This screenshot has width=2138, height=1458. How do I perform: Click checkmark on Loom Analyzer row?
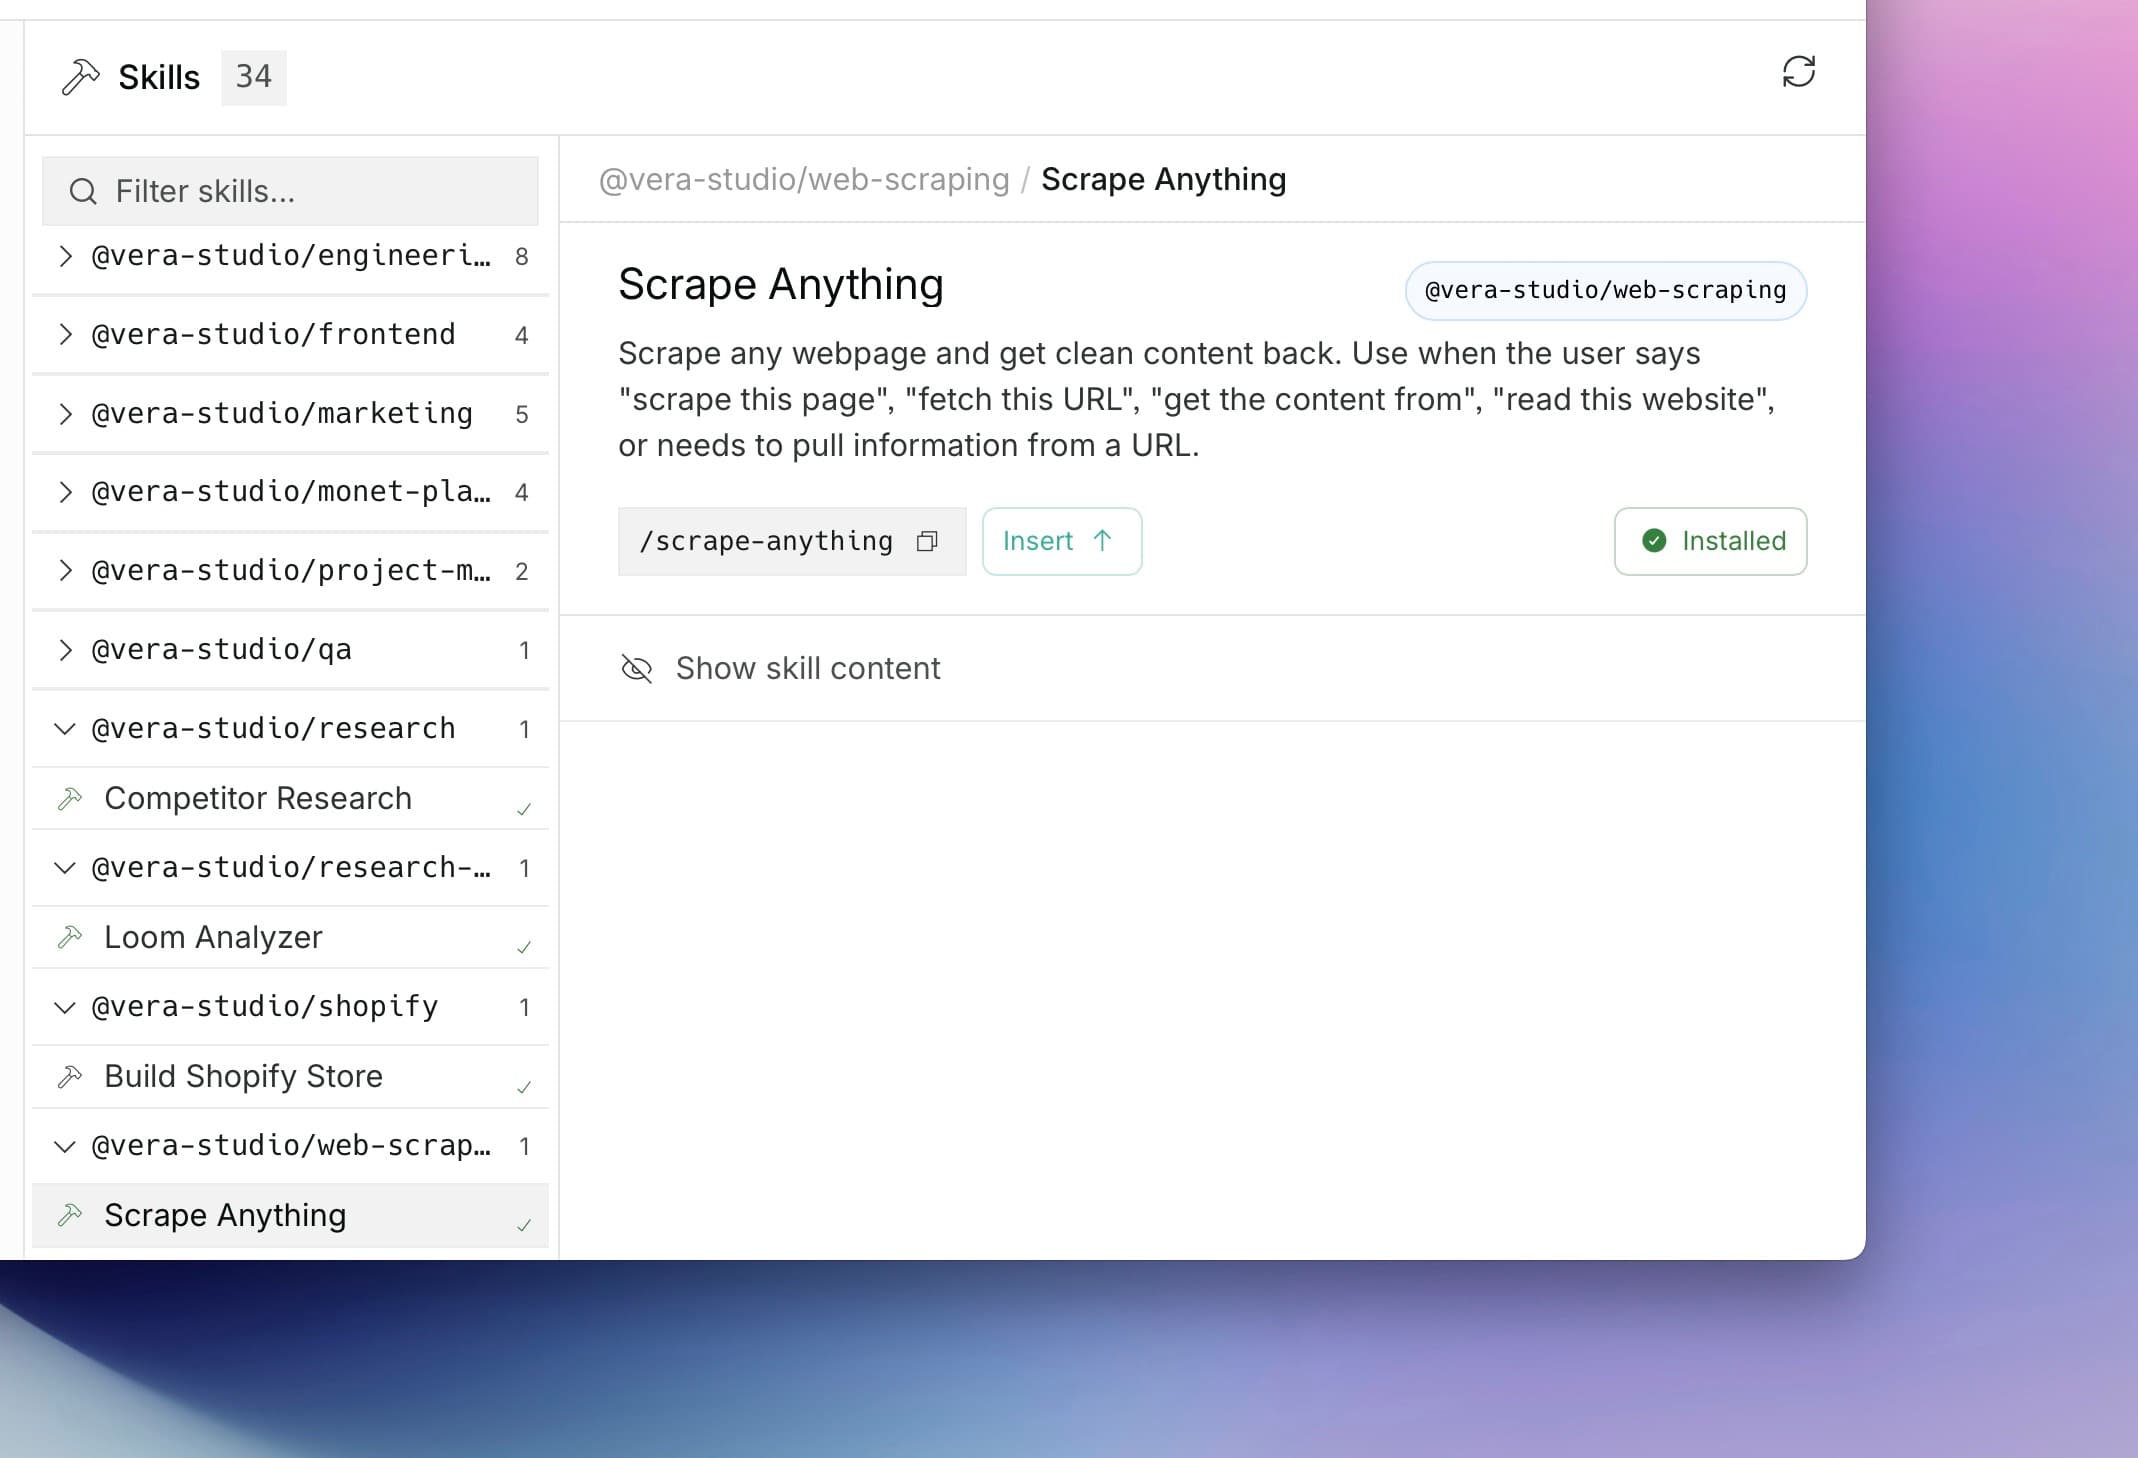click(x=524, y=947)
